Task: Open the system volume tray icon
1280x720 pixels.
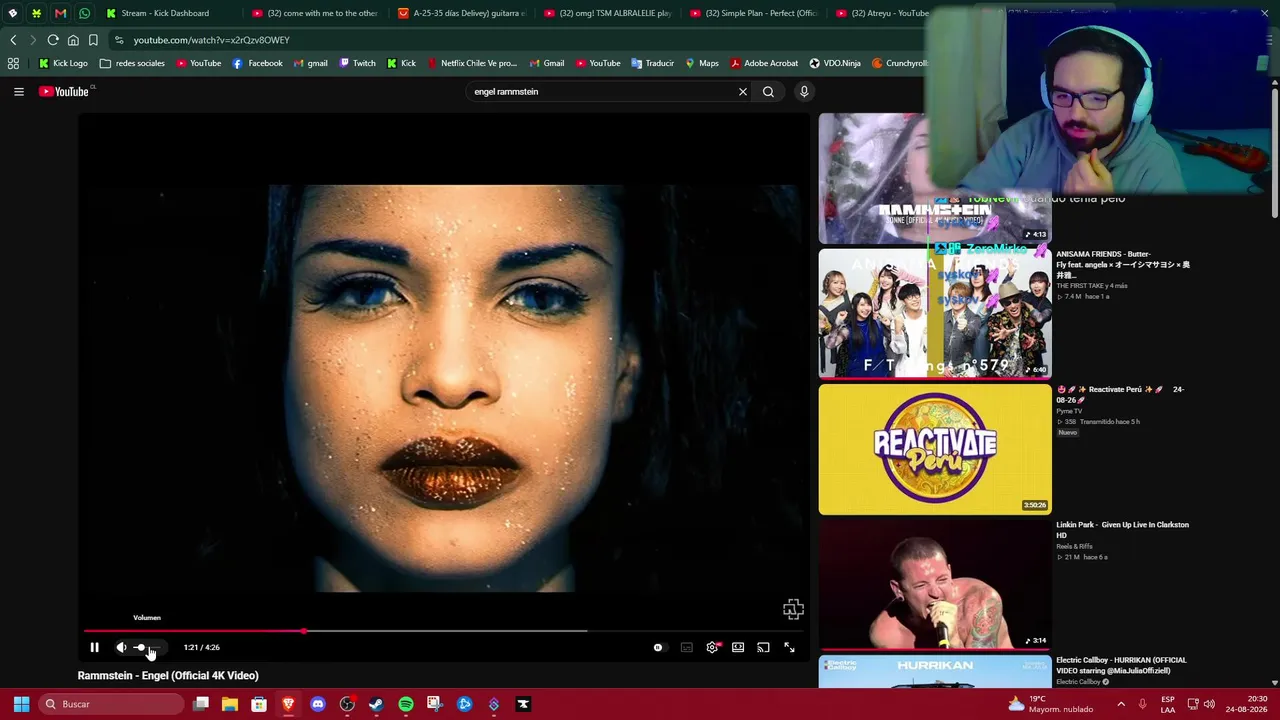Action: [x=1209, y=704]
